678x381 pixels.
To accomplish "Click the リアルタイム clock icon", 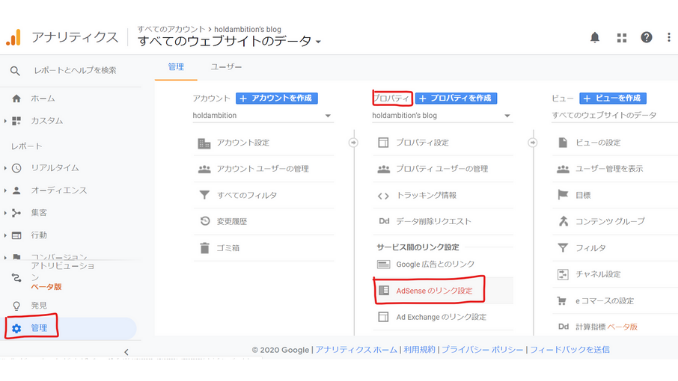I will point(16,168).
